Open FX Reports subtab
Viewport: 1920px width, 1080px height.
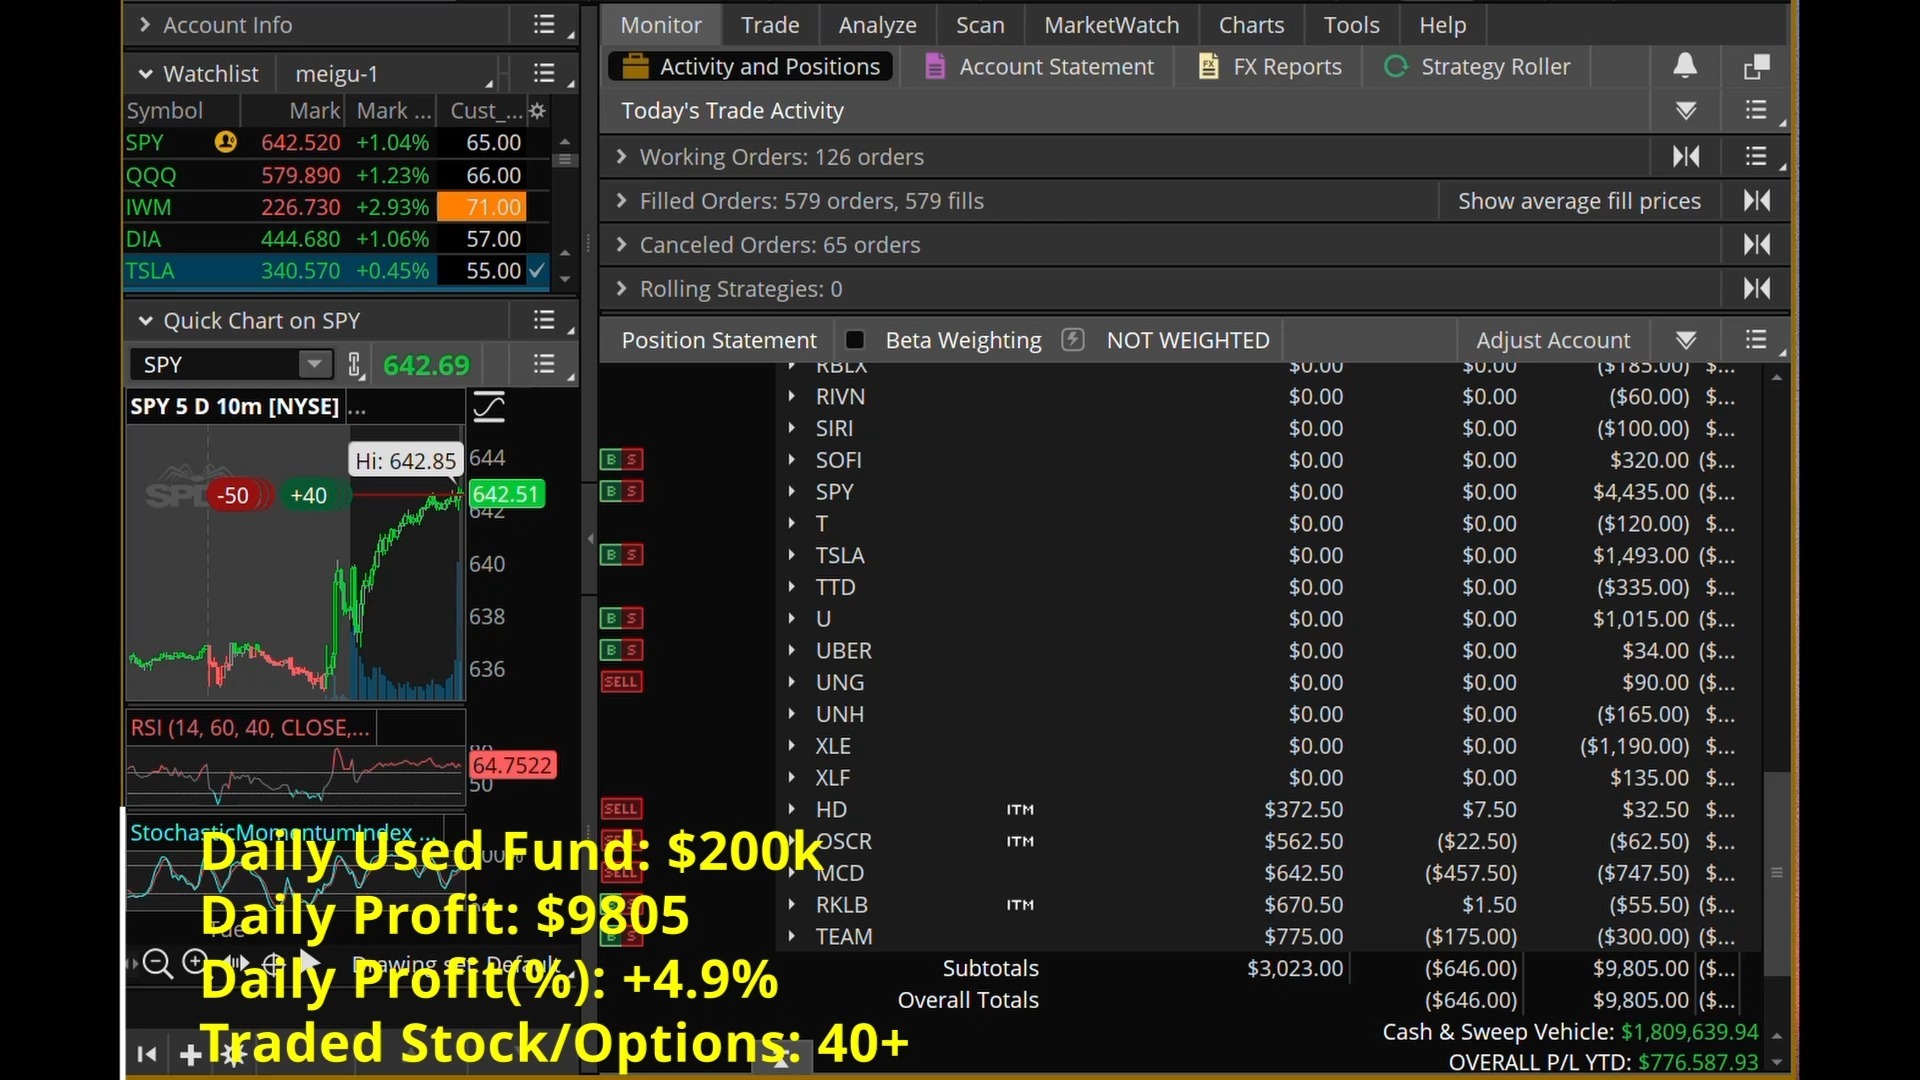1270,67
